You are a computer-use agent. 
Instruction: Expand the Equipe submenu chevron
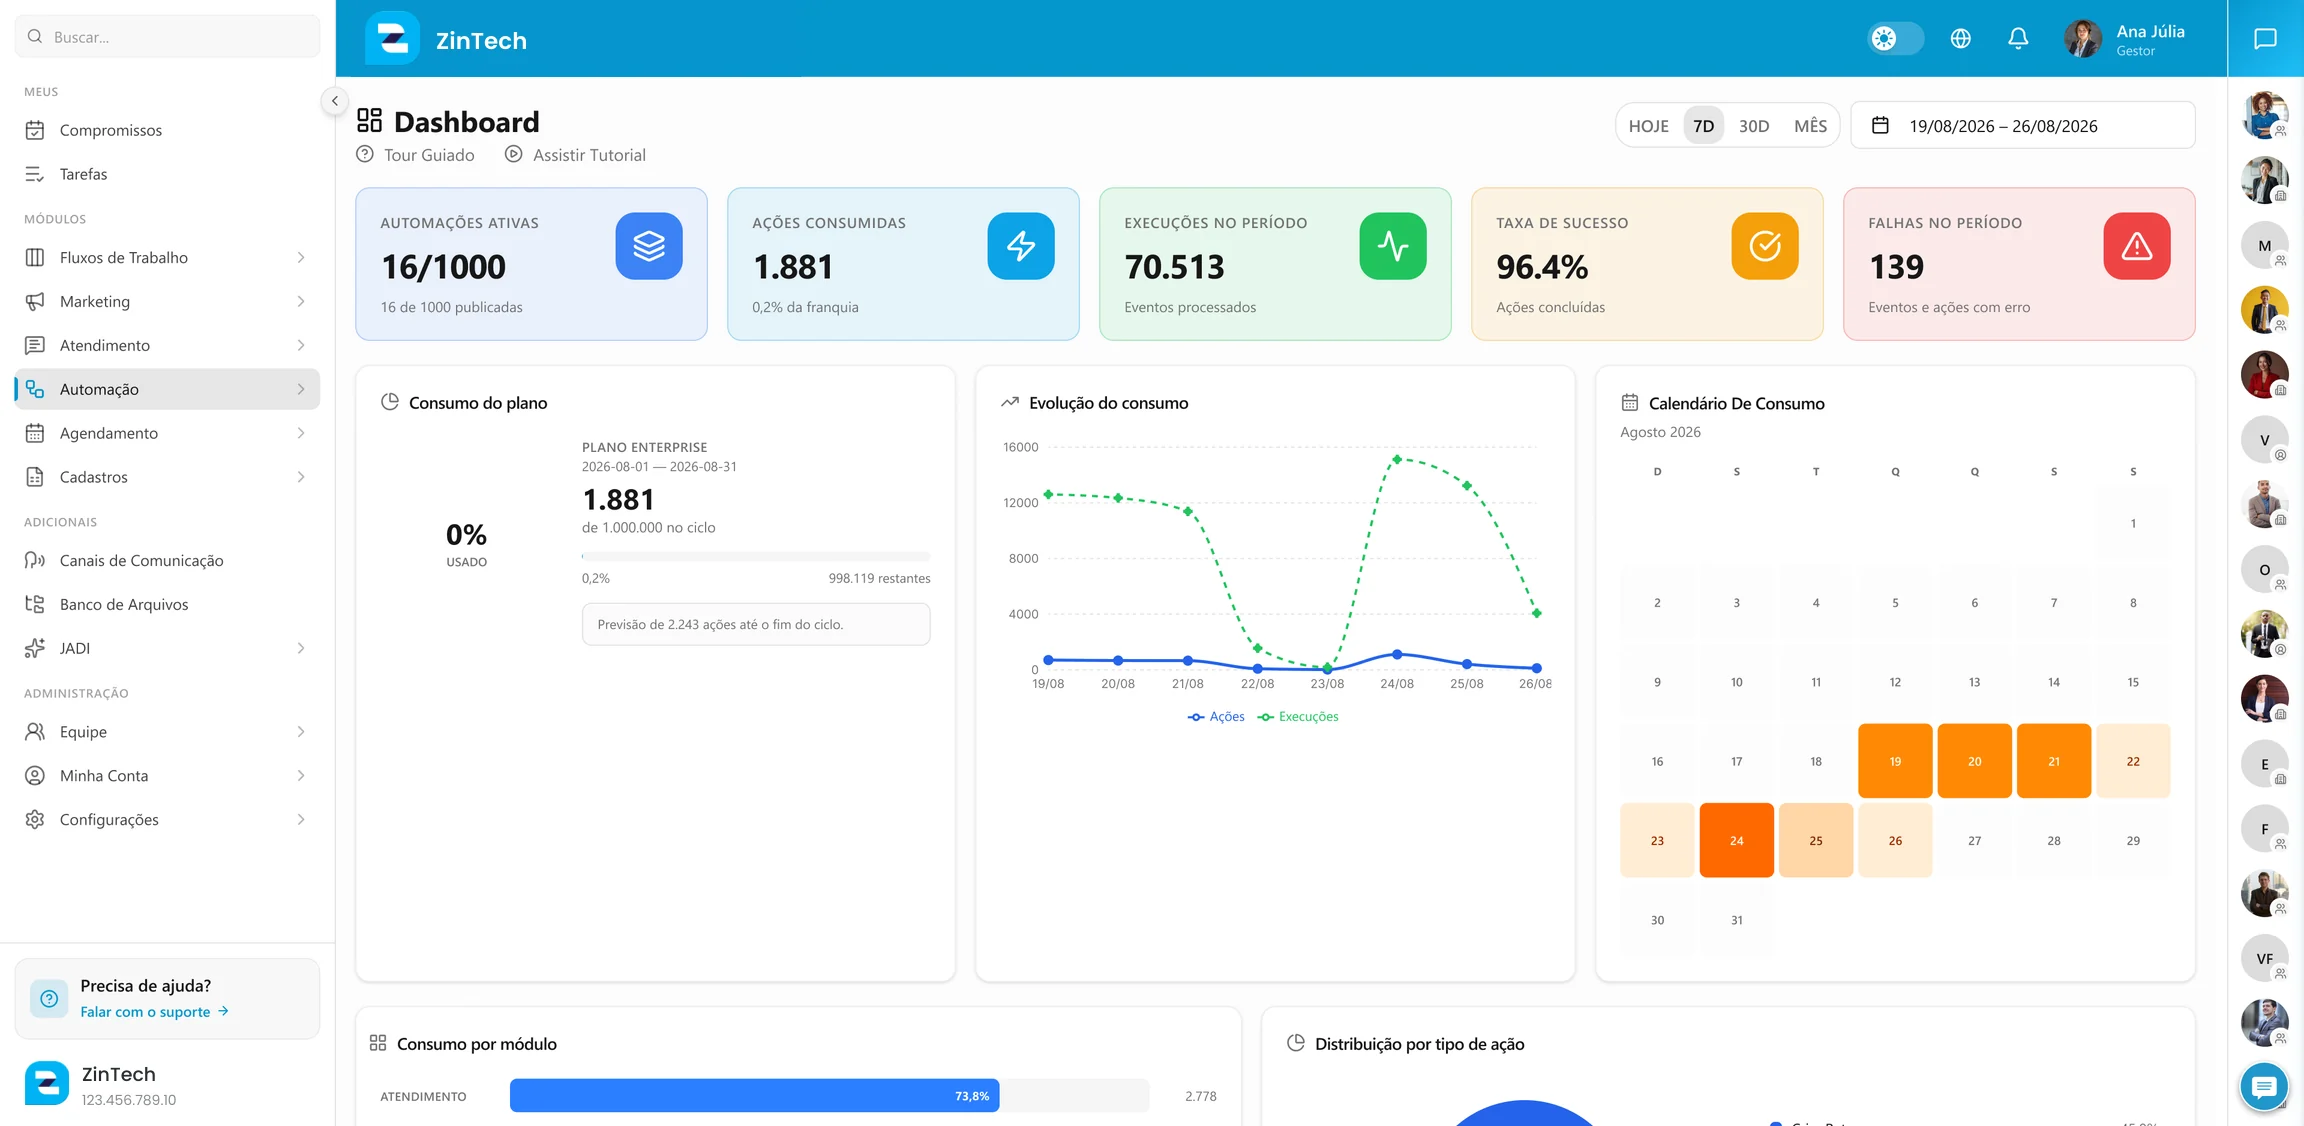301,732
